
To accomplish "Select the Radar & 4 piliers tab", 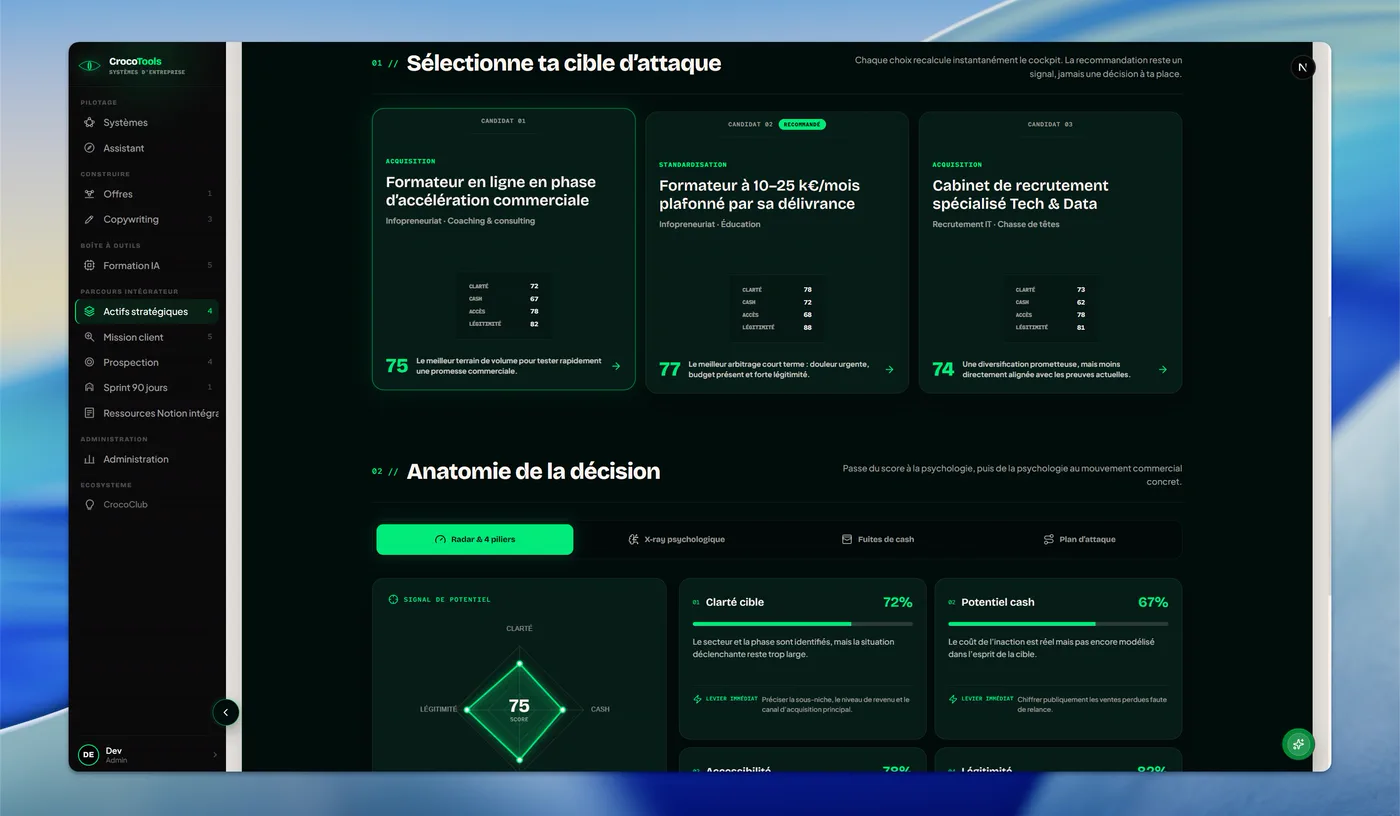I will (x=475, y=539).
